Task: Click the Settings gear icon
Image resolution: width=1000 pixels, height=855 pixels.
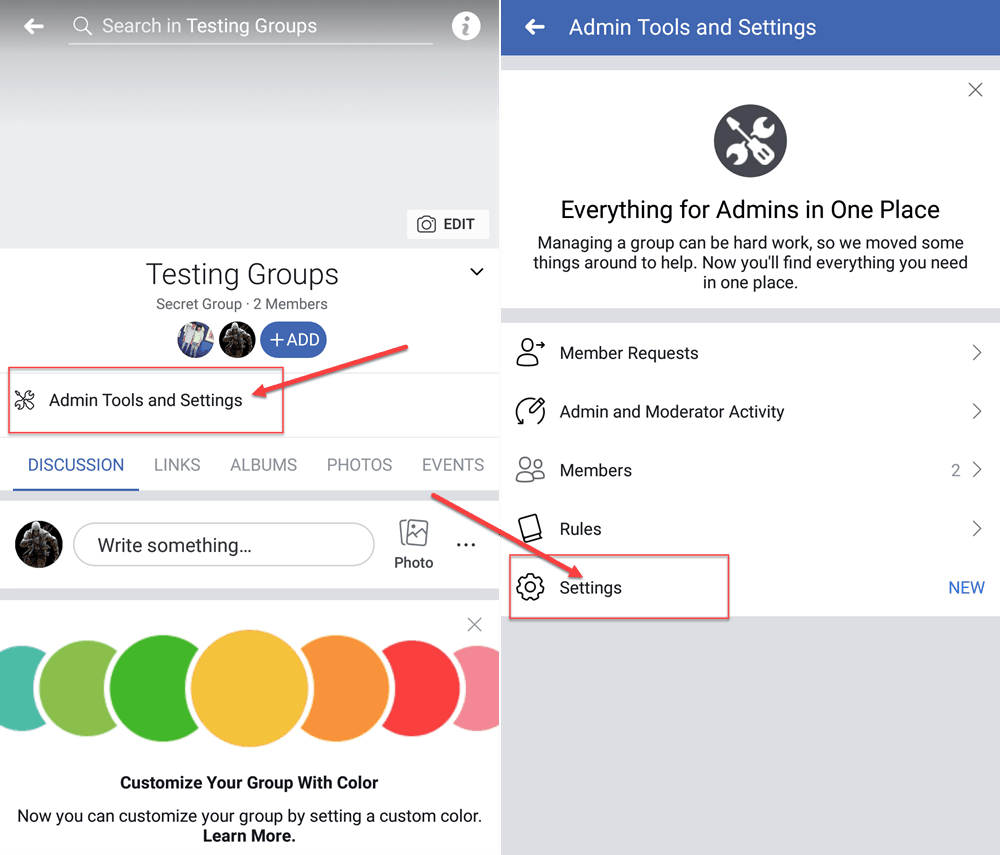Action: (x=530, y=588)
